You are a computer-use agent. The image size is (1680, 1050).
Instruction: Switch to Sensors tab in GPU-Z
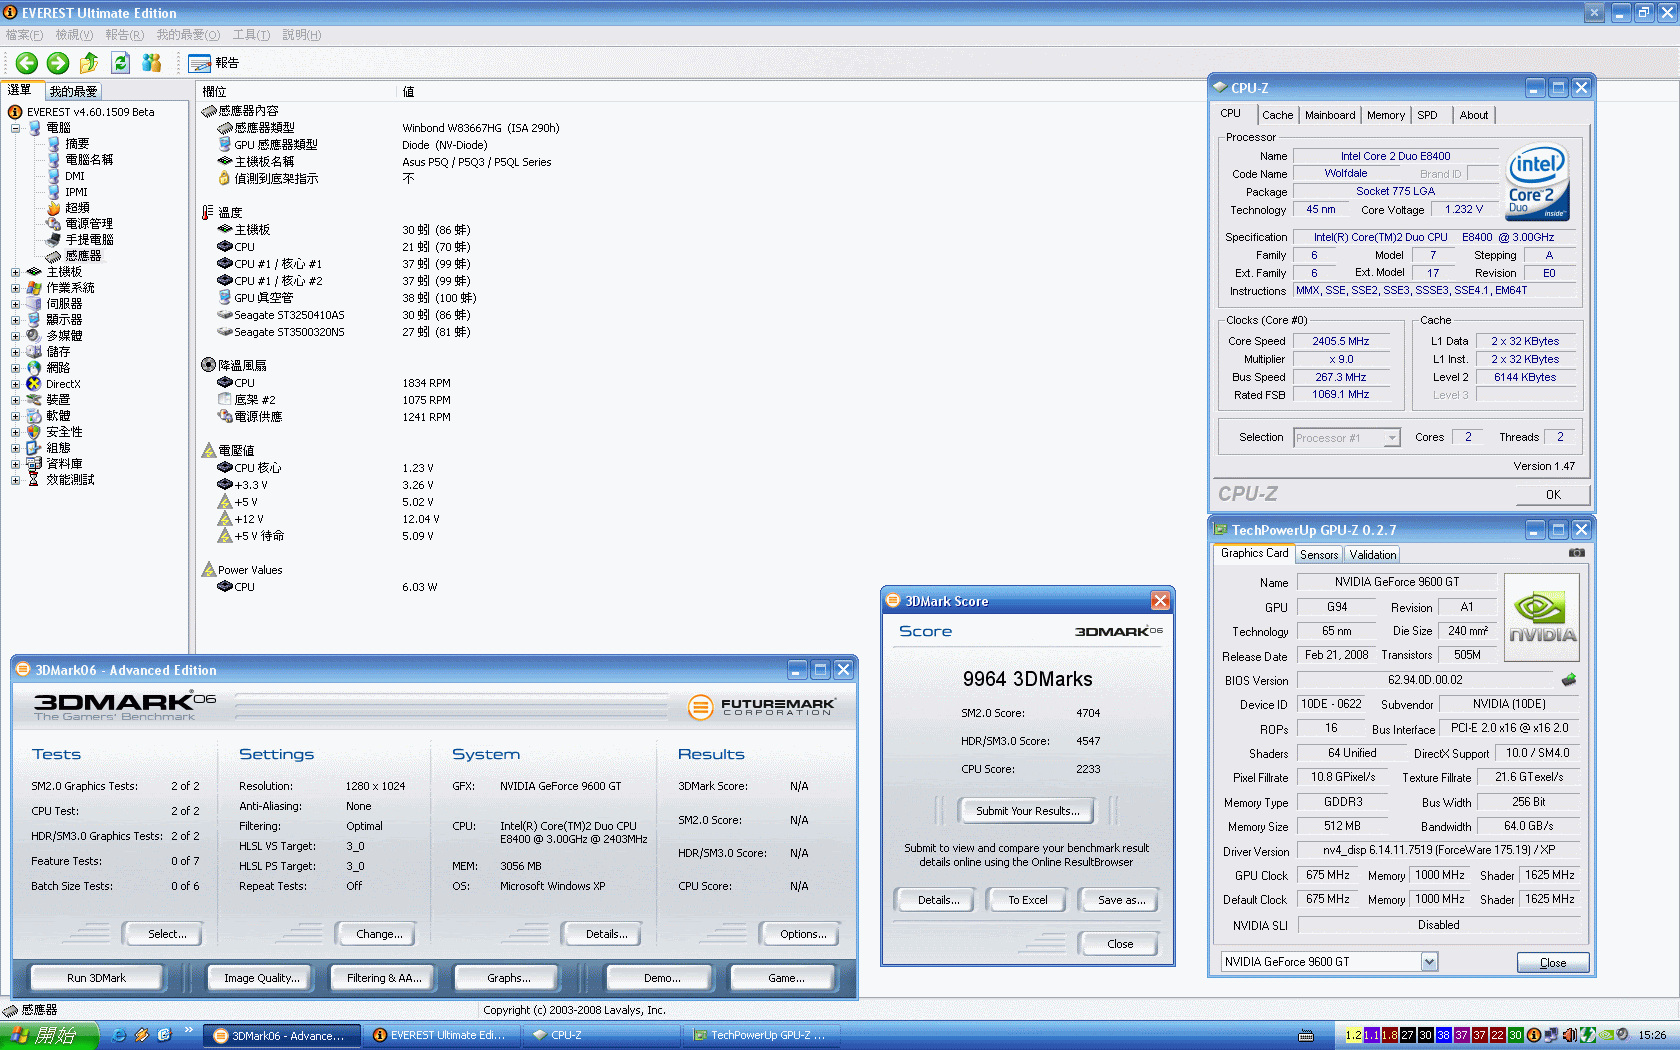[1319, 555]
